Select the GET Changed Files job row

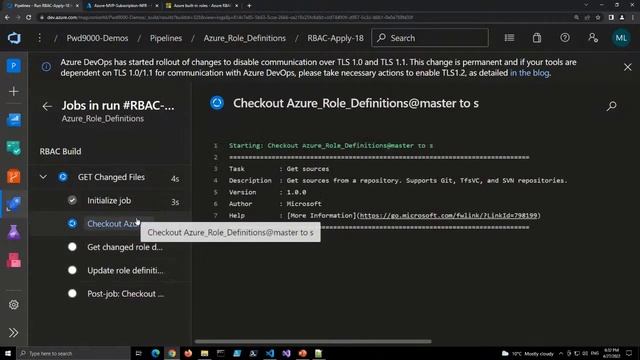click(x=110, y=177)
